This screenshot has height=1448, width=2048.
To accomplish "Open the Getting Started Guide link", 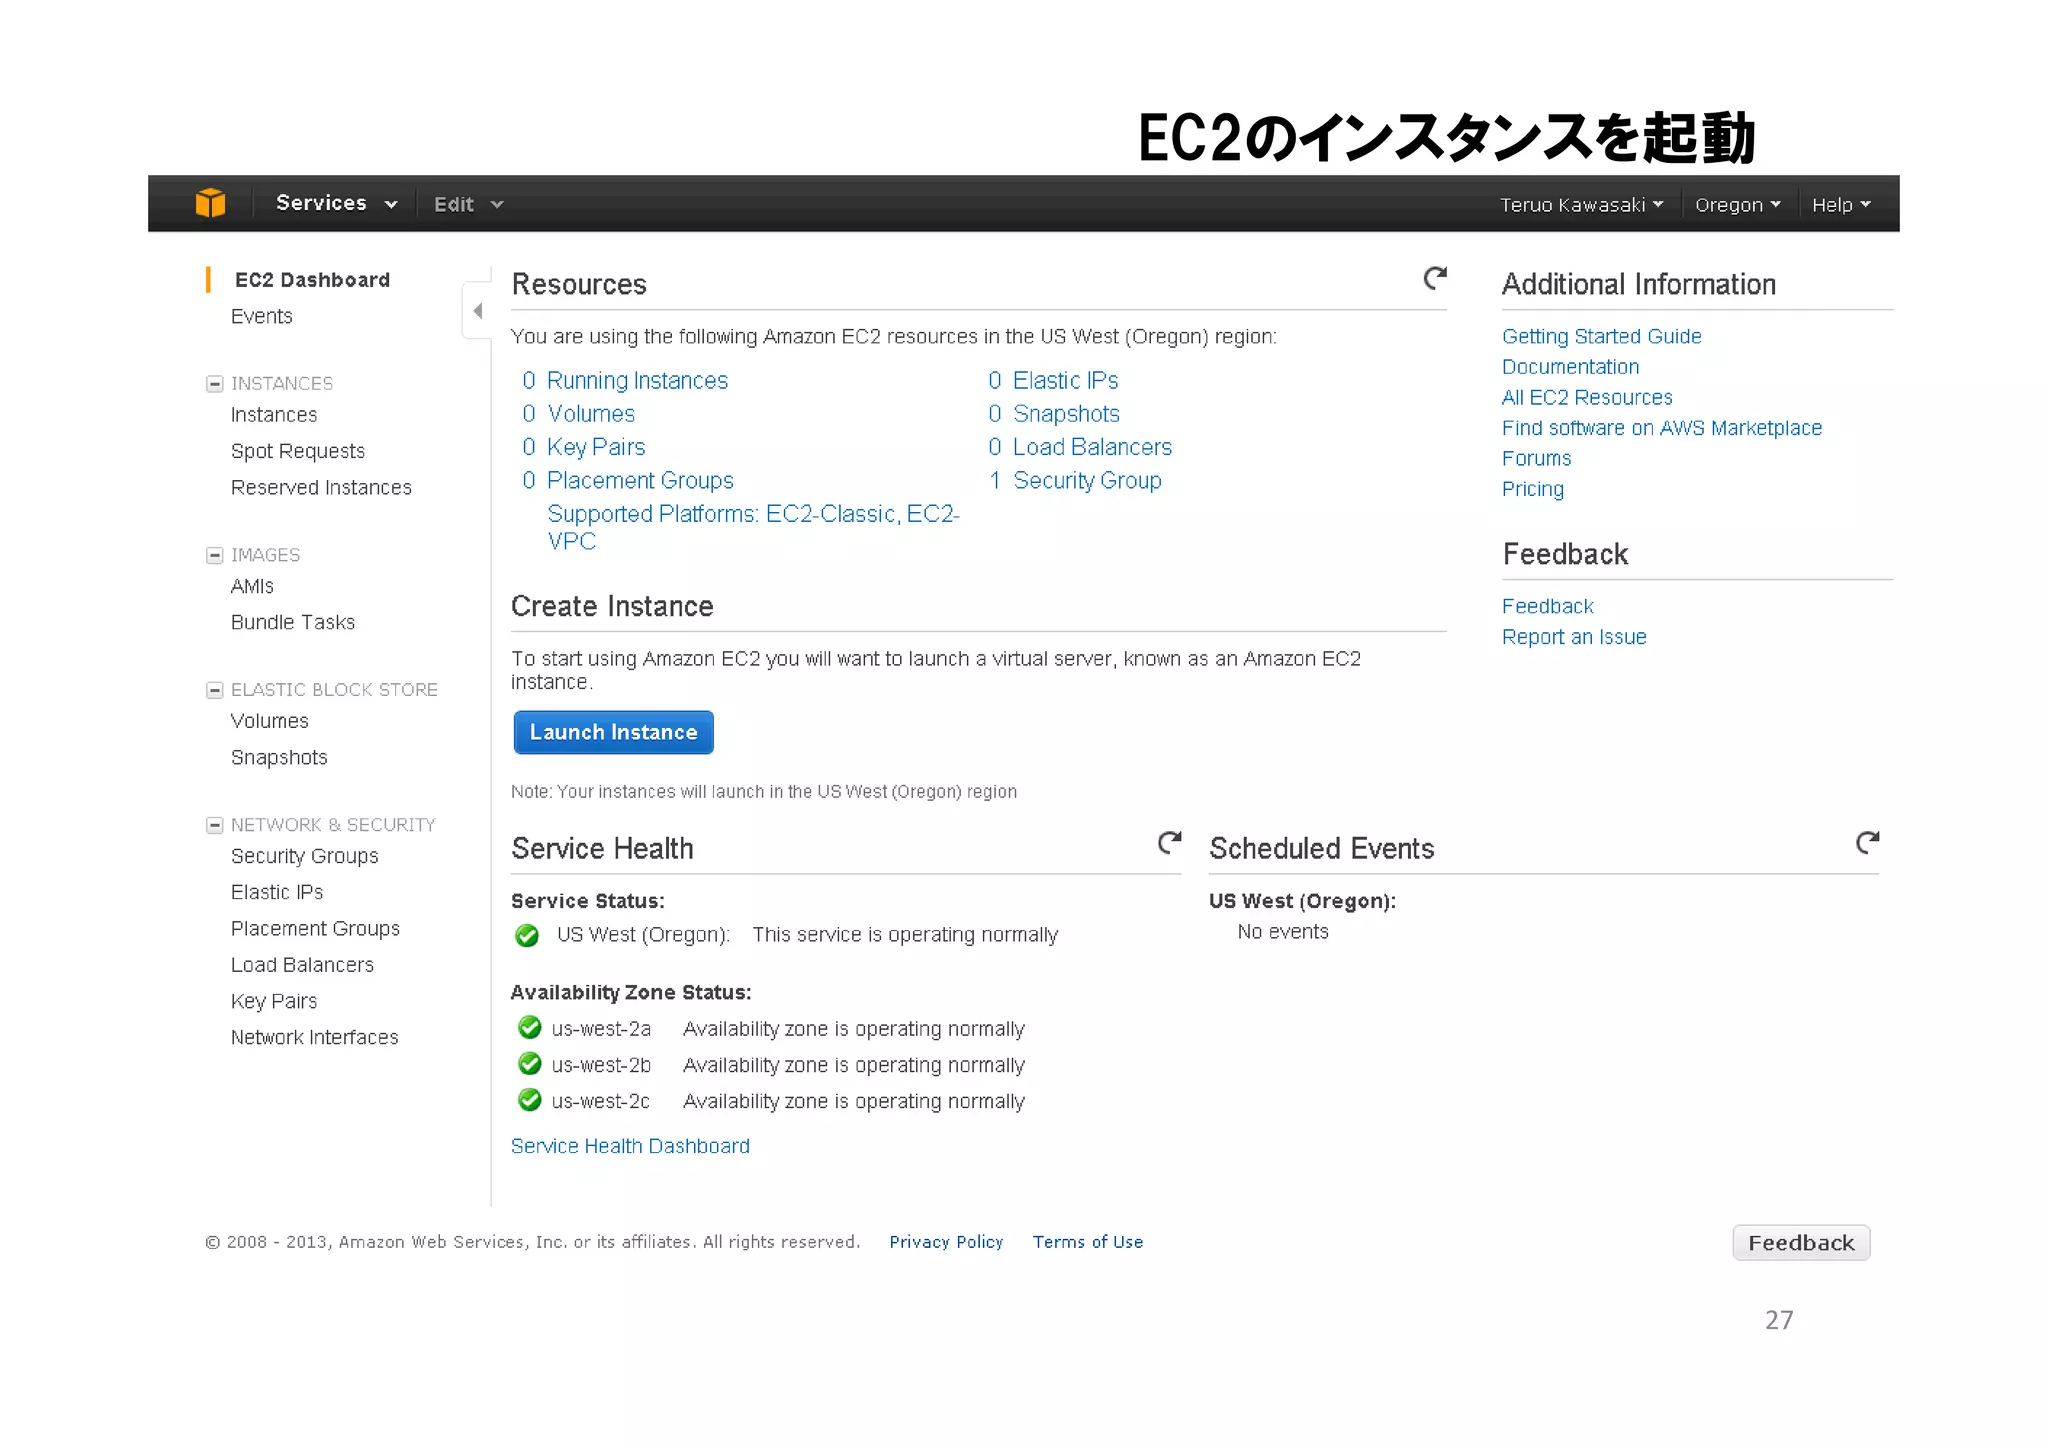I will [x=1601, y=336].
